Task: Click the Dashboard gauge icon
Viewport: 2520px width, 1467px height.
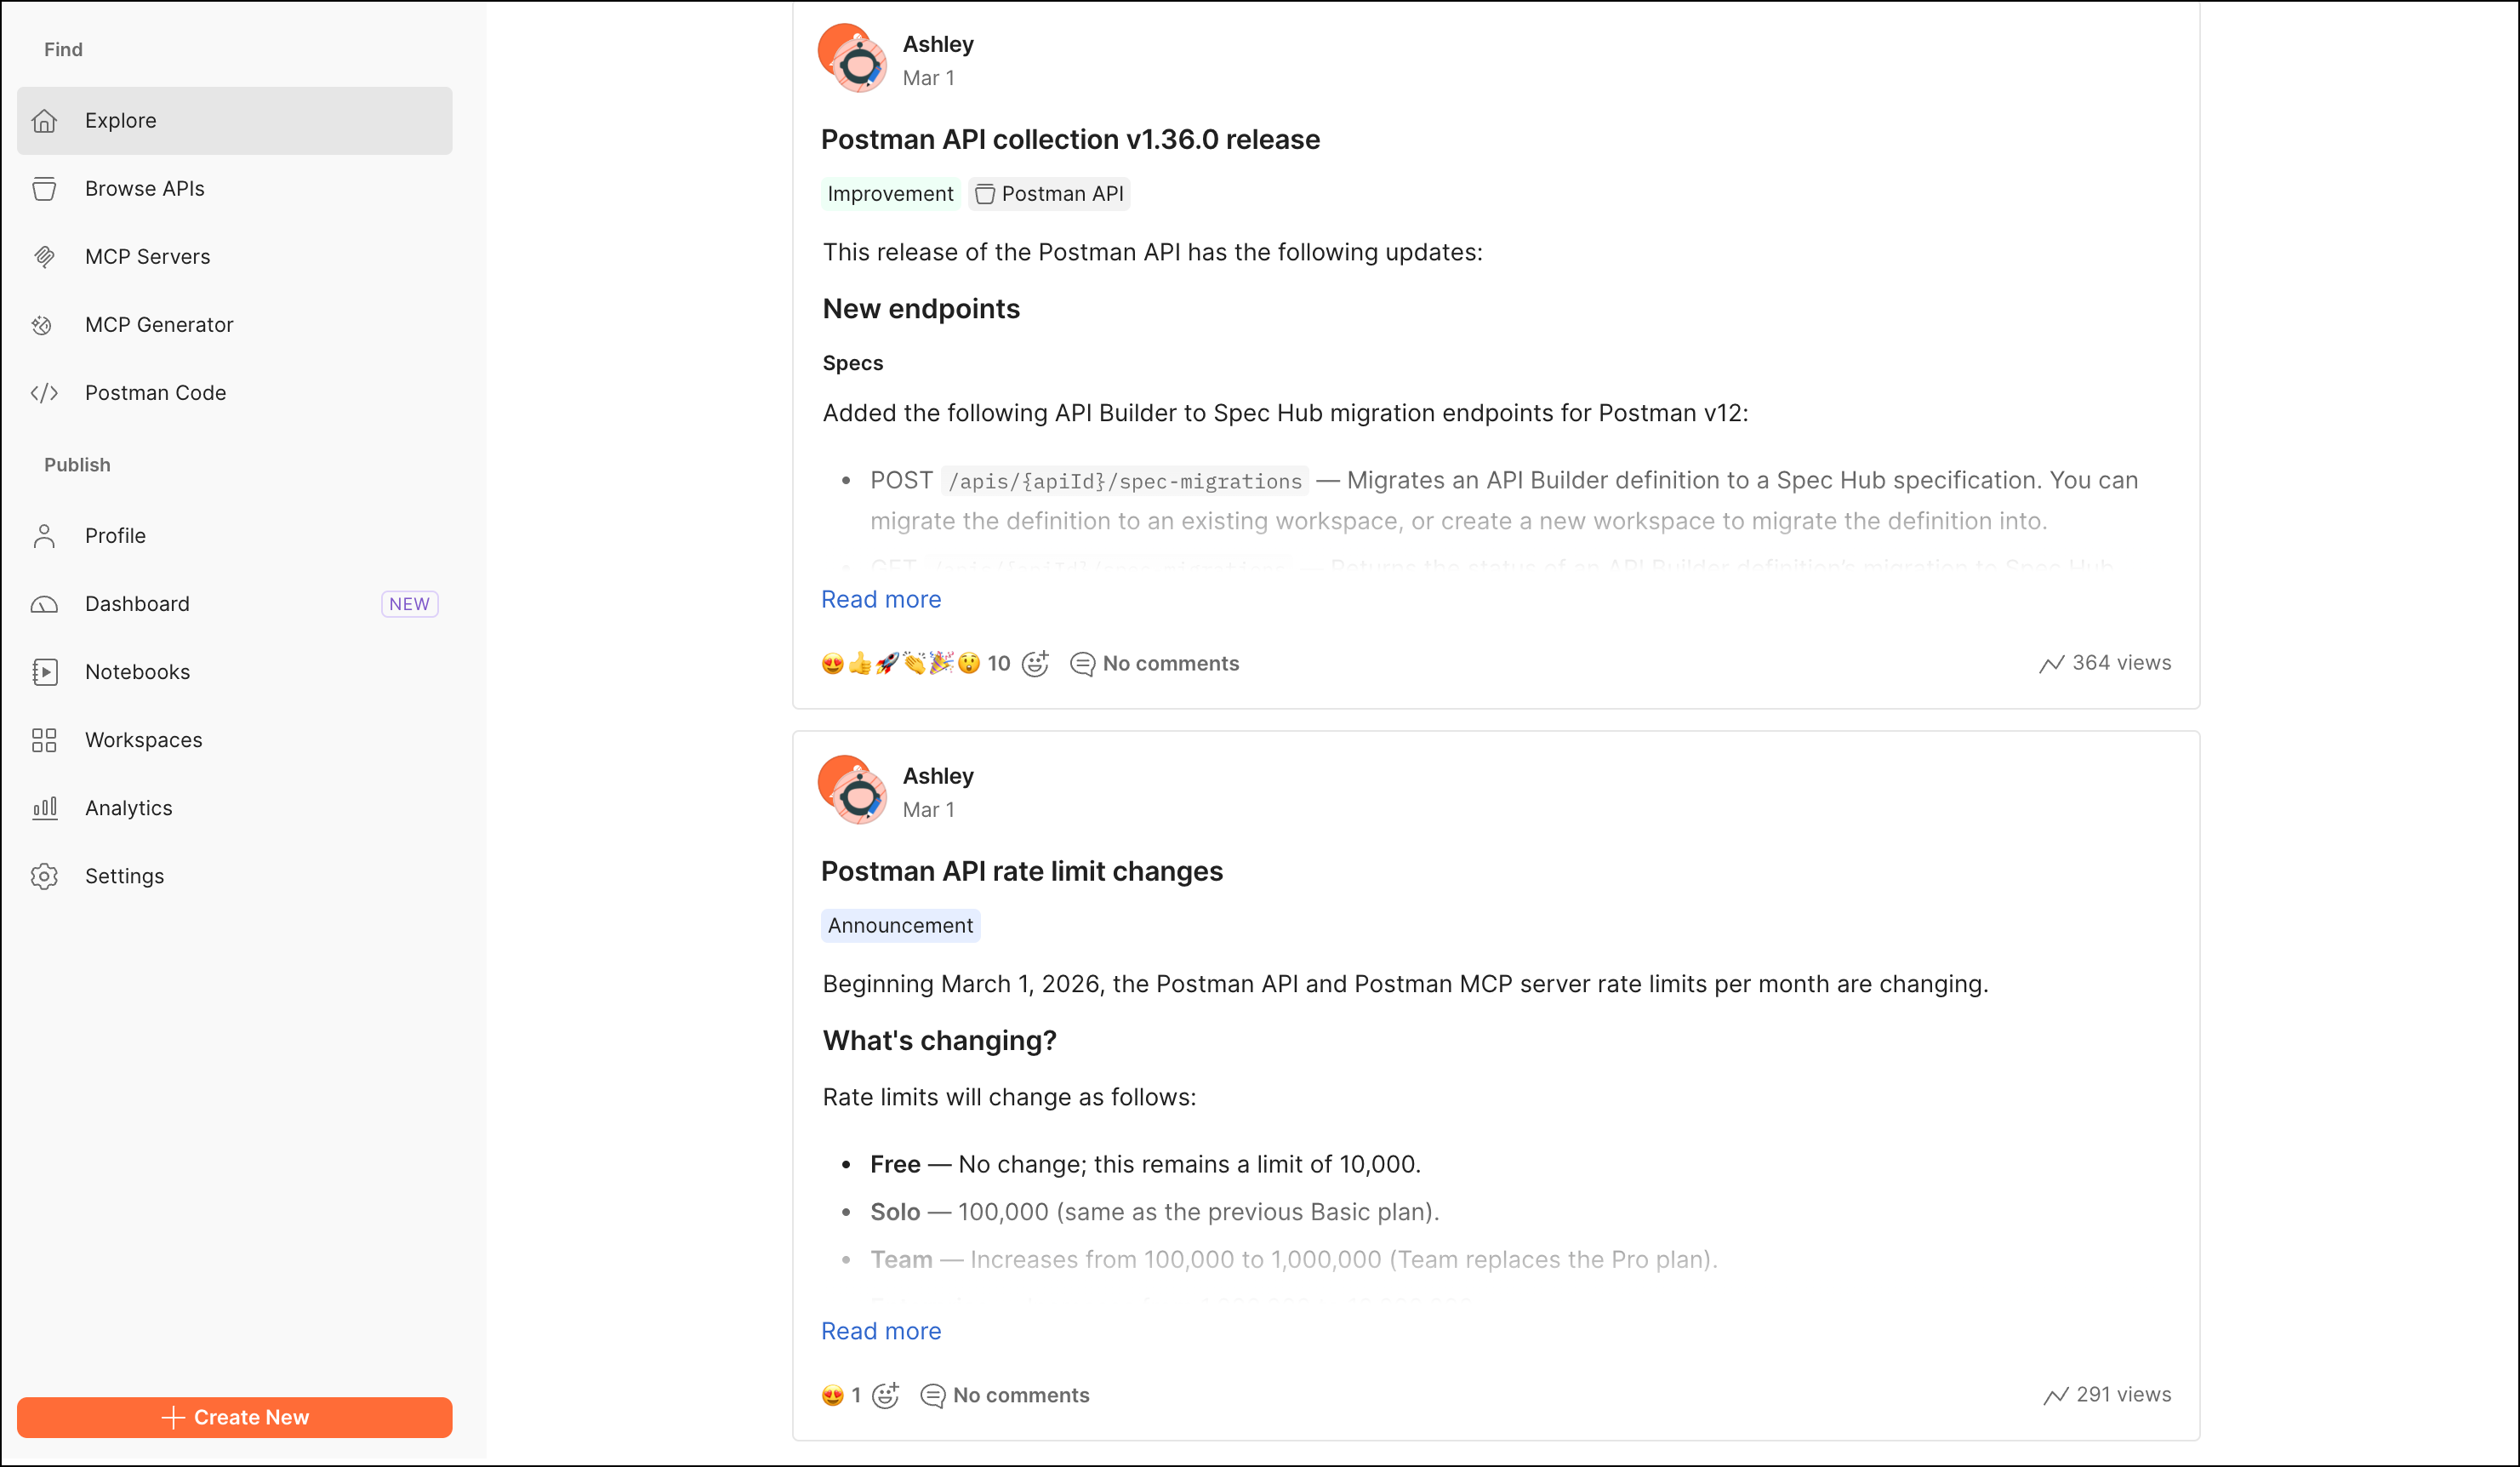Action: 44,604
